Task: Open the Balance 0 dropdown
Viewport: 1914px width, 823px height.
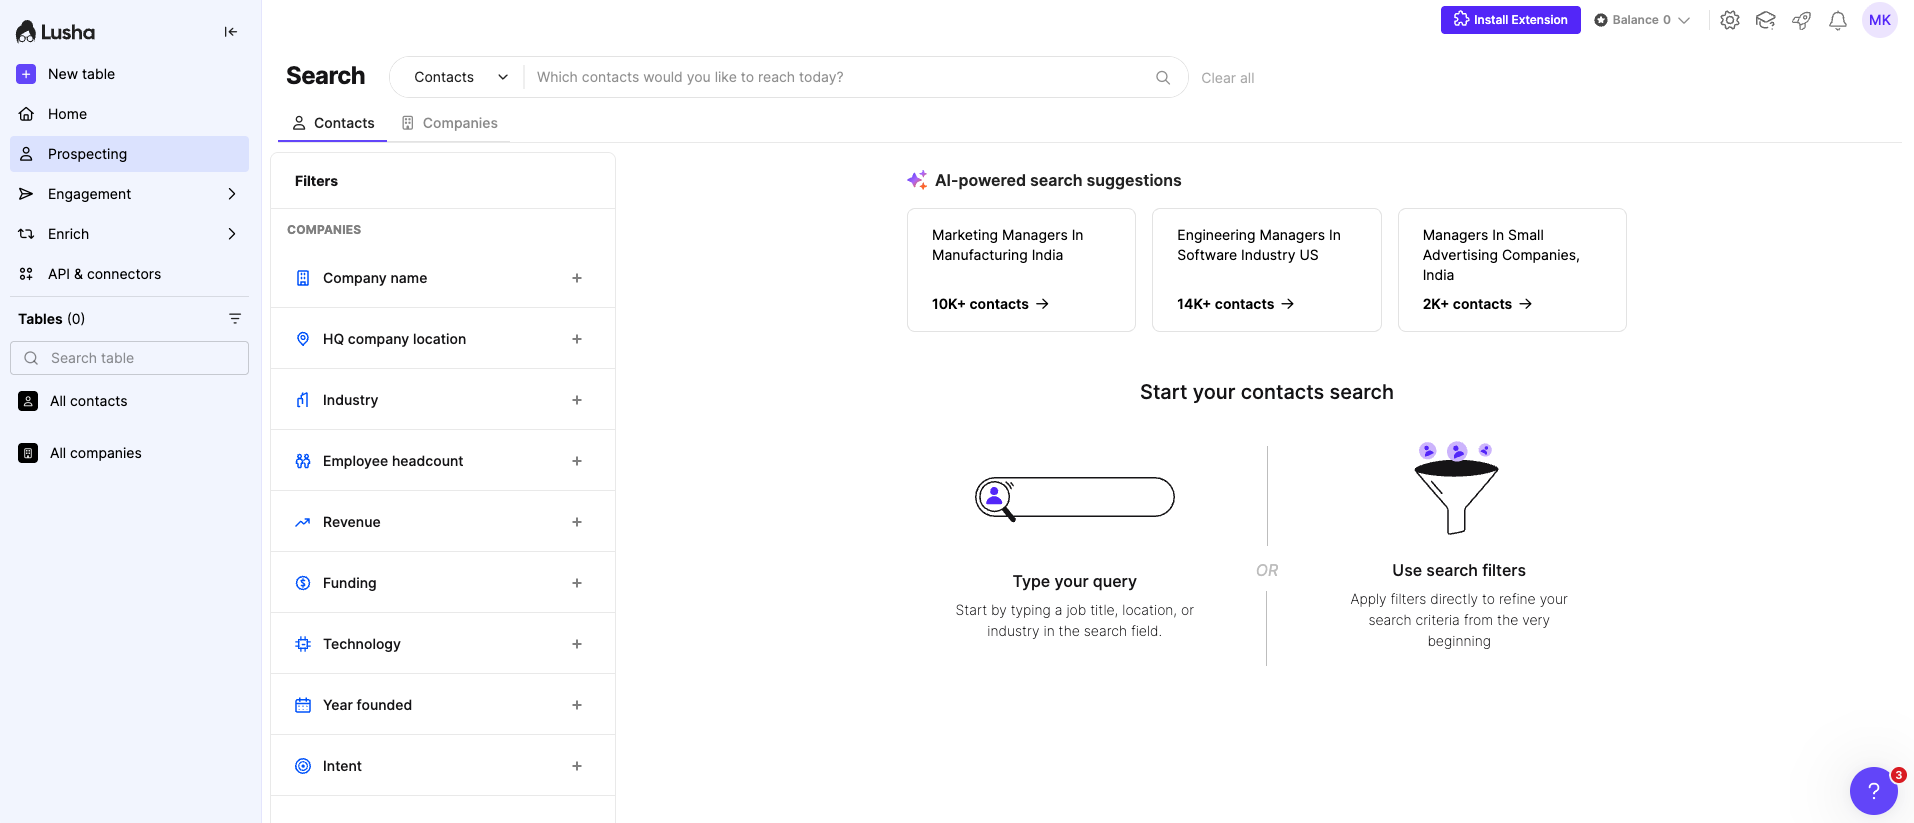Action: 1642,20
